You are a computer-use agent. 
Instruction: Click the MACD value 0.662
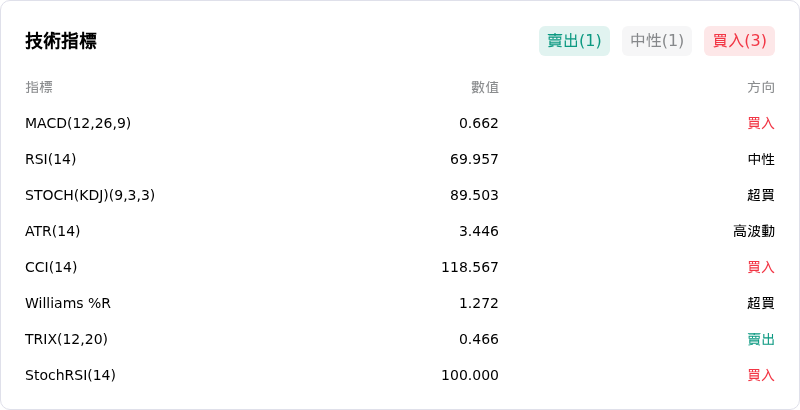click(479, 123)
